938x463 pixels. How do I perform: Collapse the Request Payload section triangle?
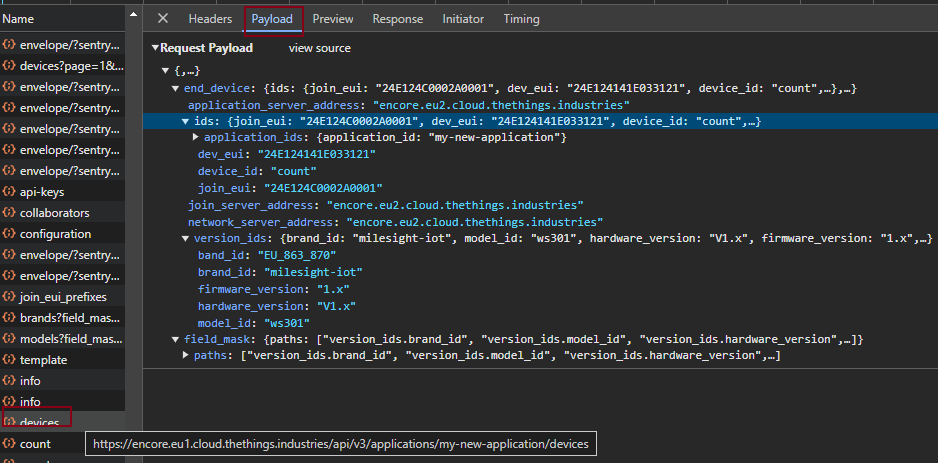pos(156,48)
